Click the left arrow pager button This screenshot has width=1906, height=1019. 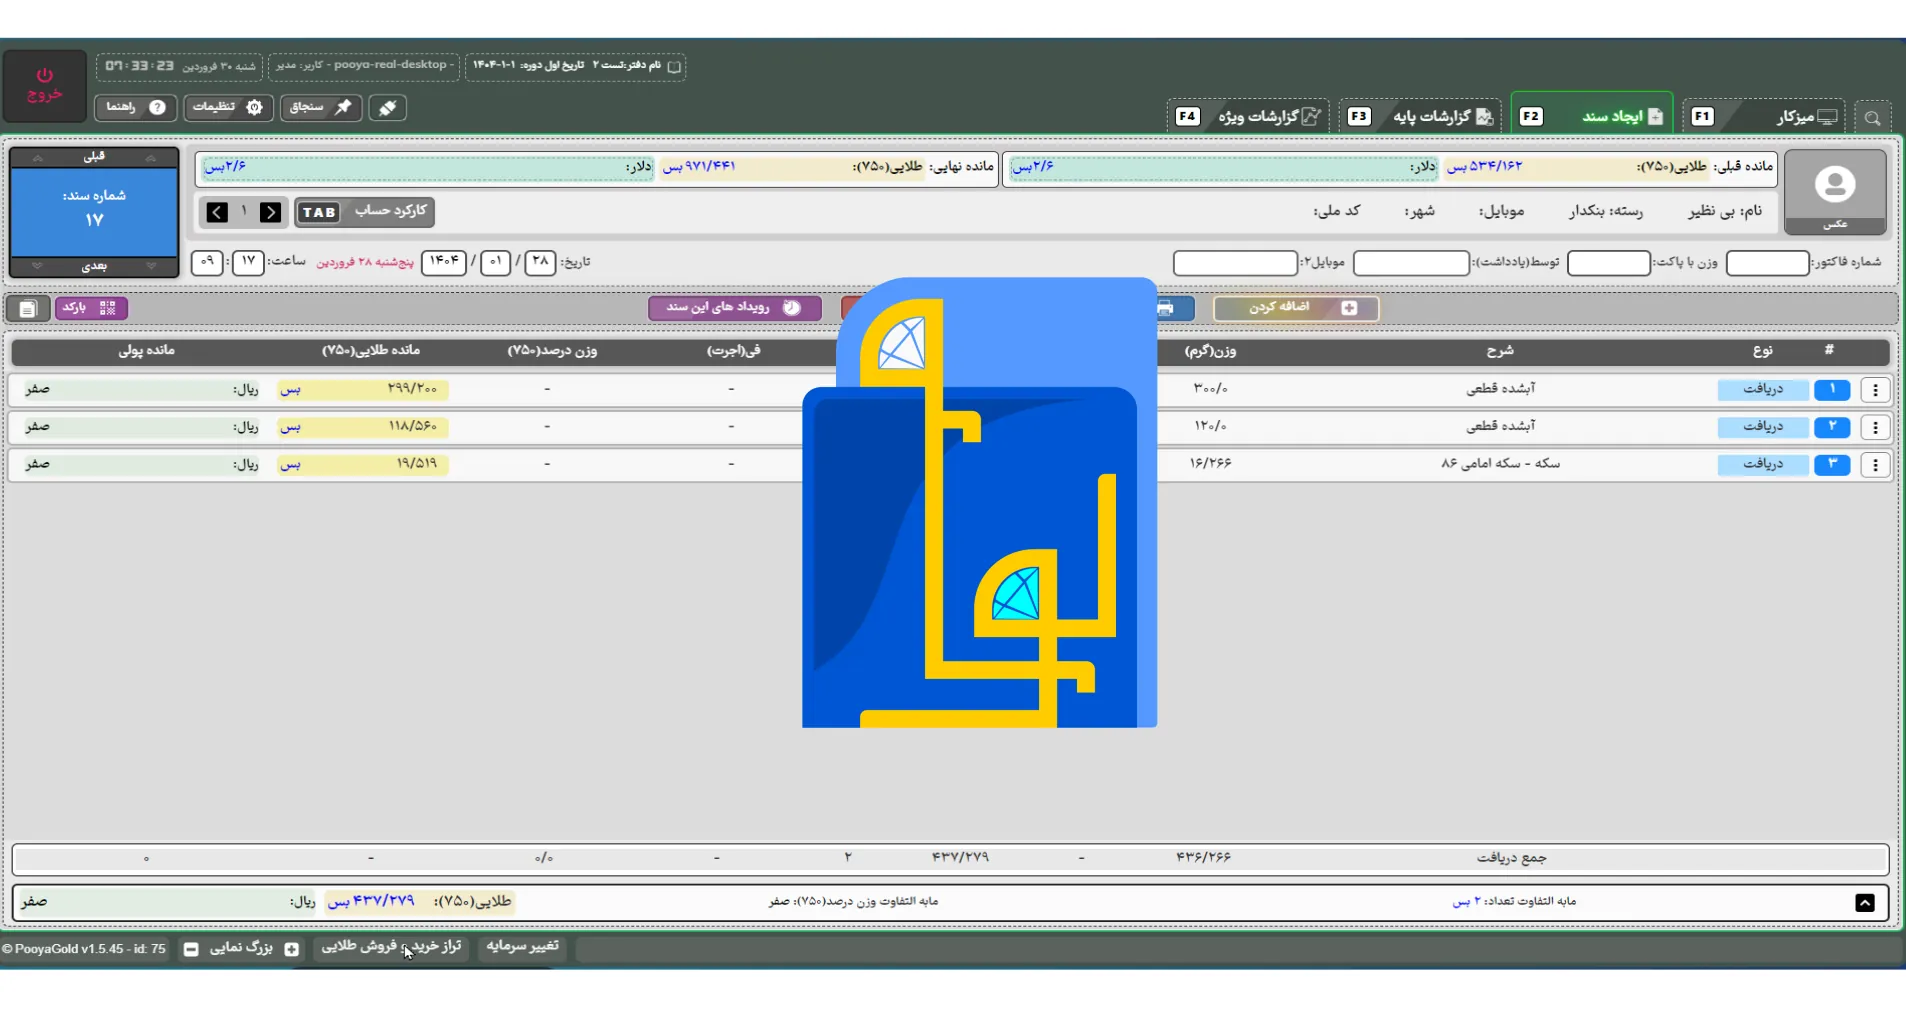point(217,212)
